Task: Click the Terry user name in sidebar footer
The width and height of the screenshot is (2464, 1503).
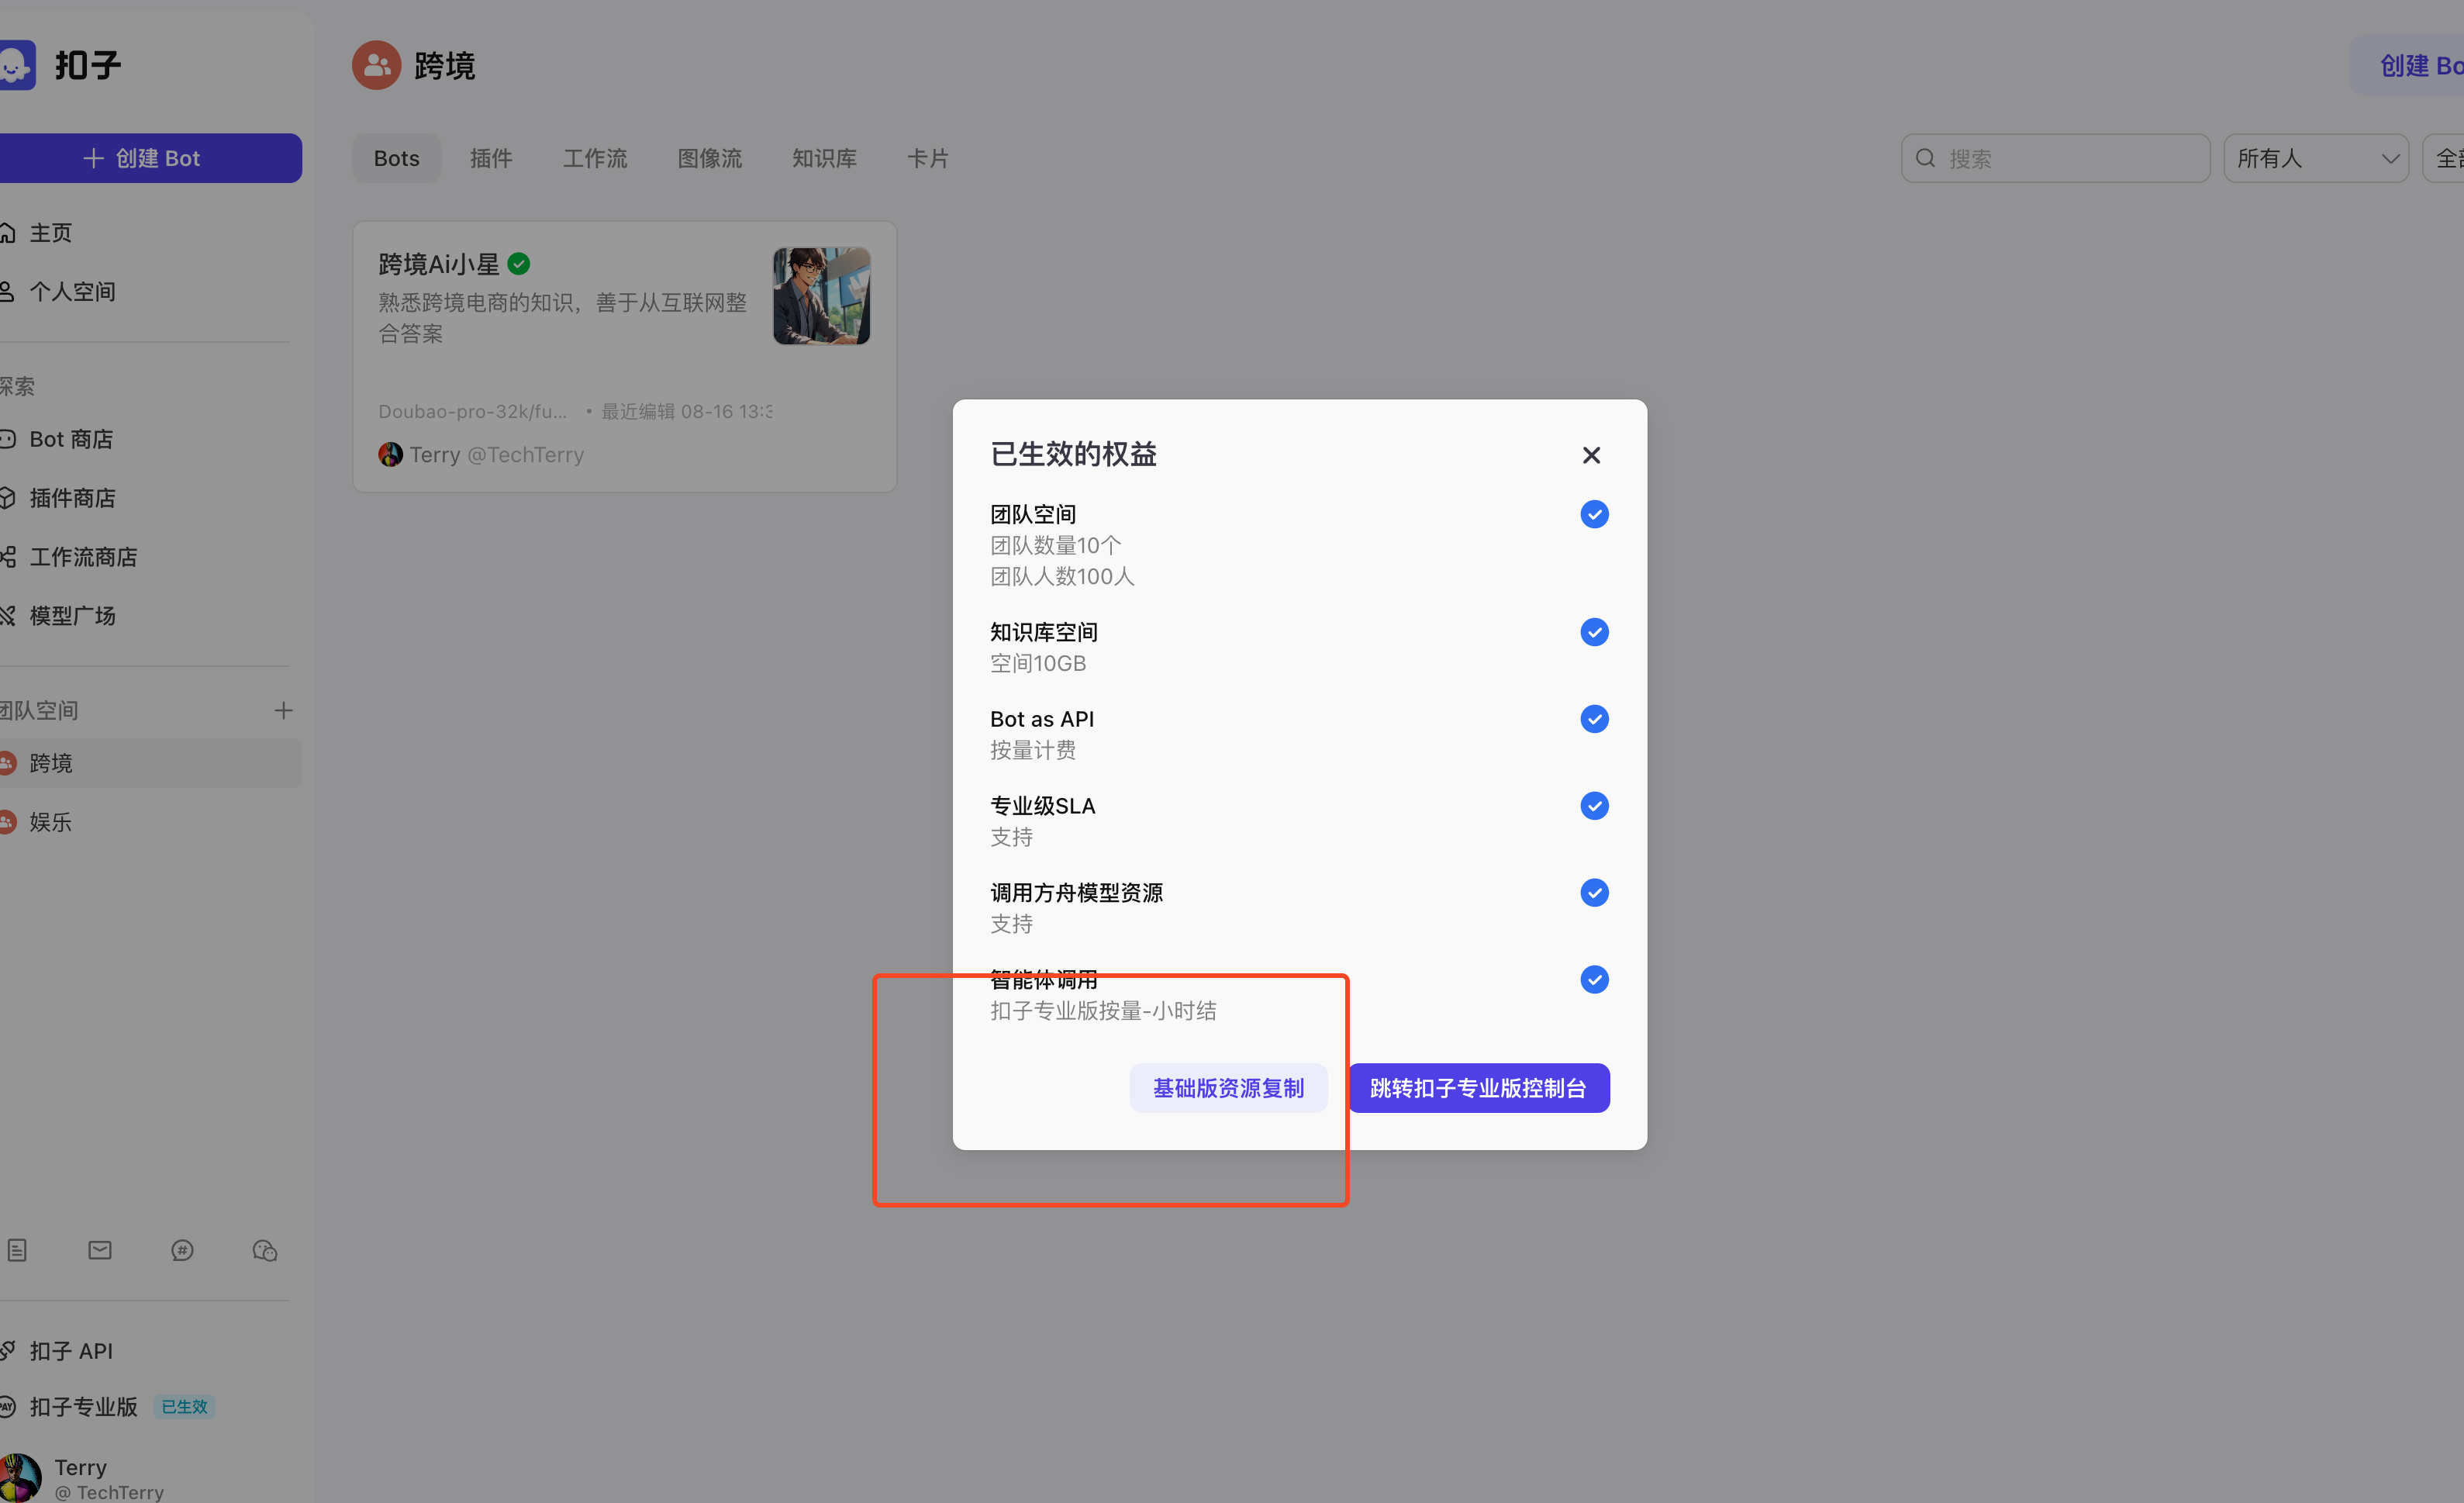Action: [80, 1467]
